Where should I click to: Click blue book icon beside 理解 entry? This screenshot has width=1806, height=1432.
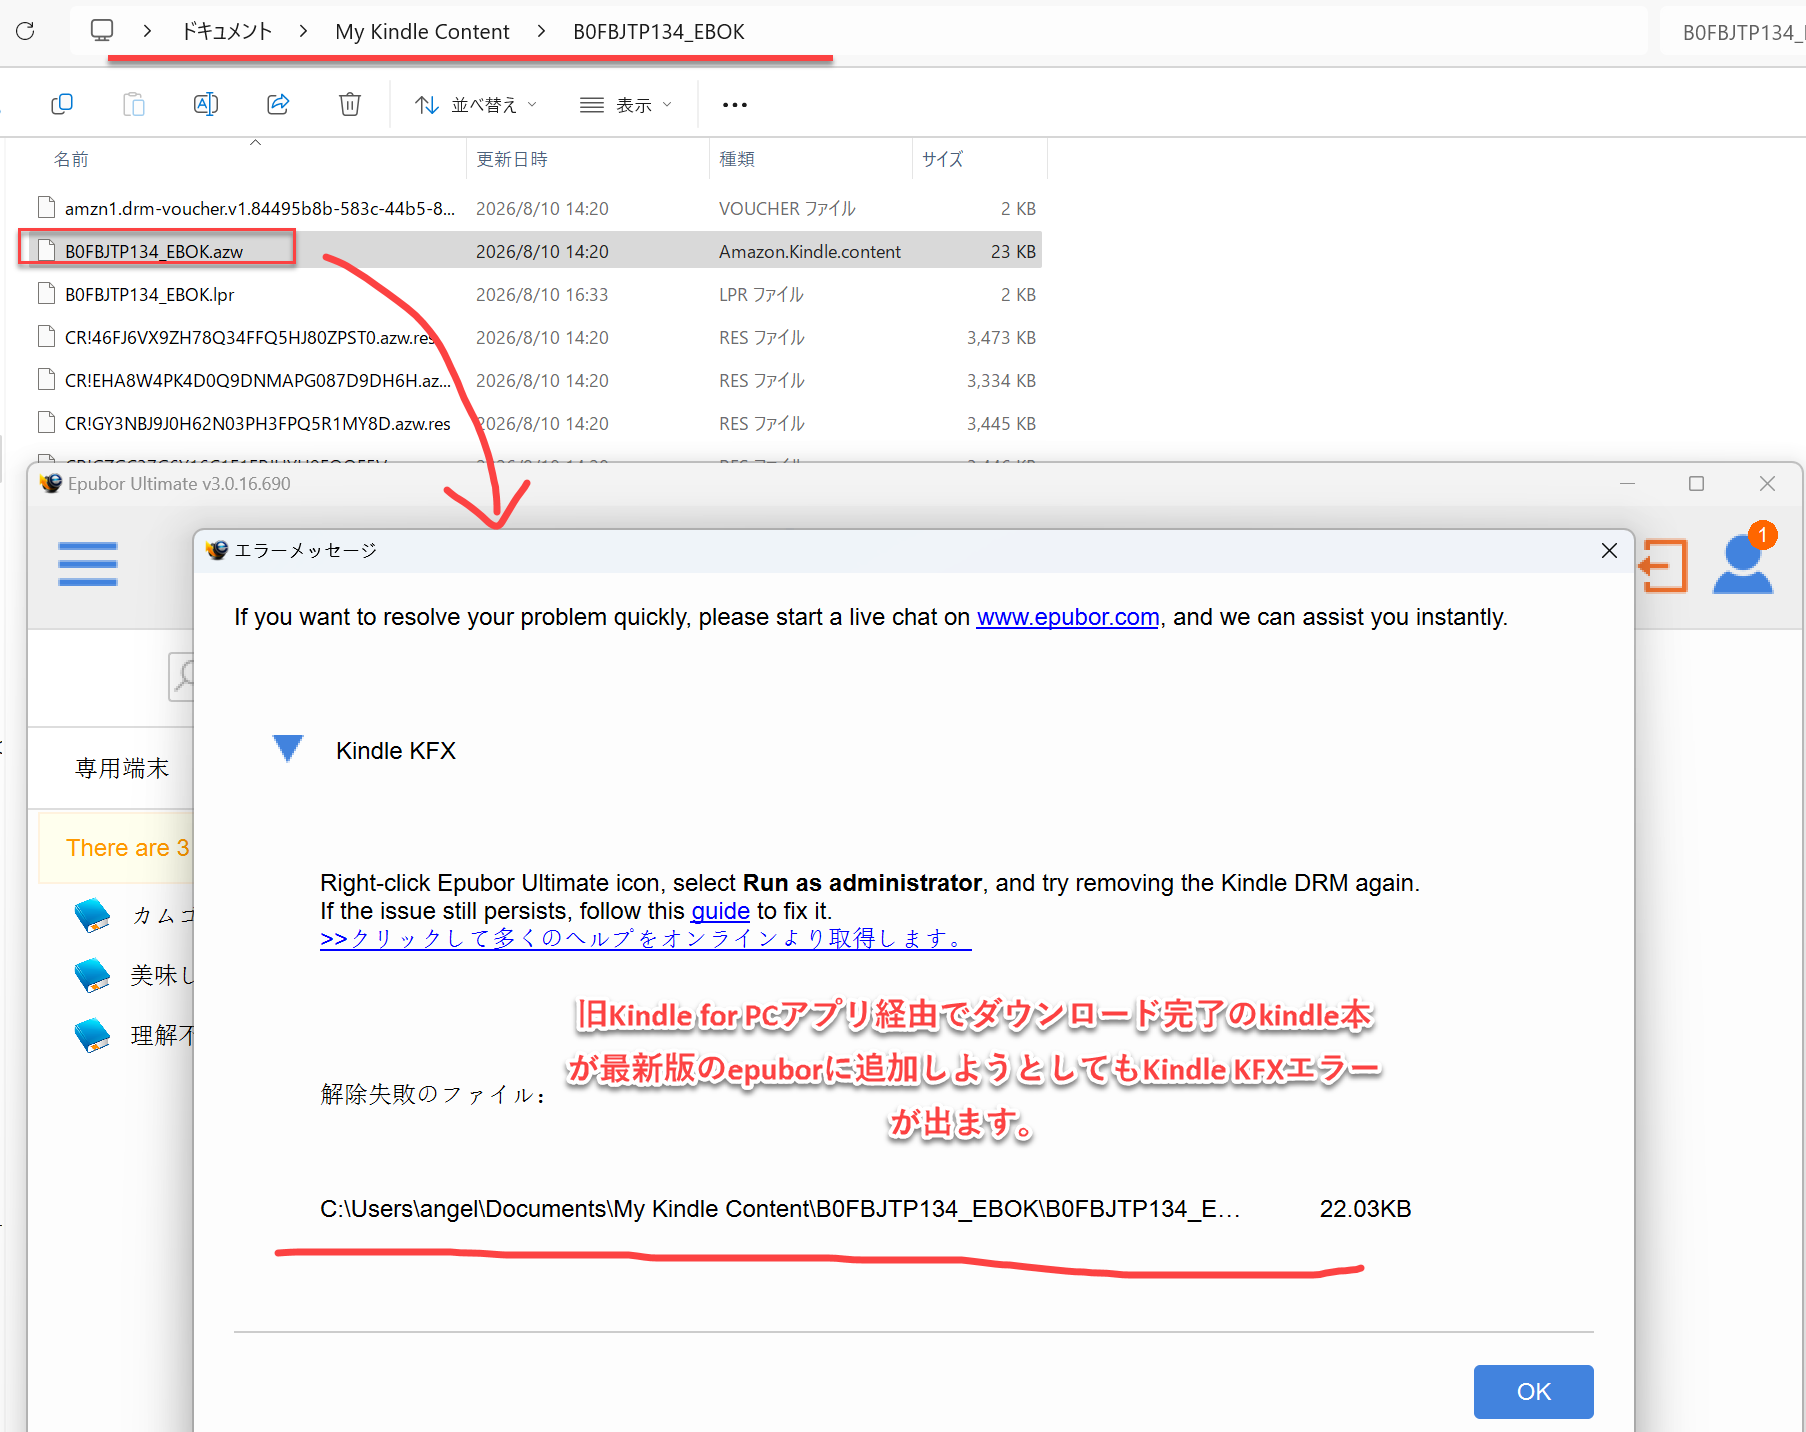click(93, 1035)
